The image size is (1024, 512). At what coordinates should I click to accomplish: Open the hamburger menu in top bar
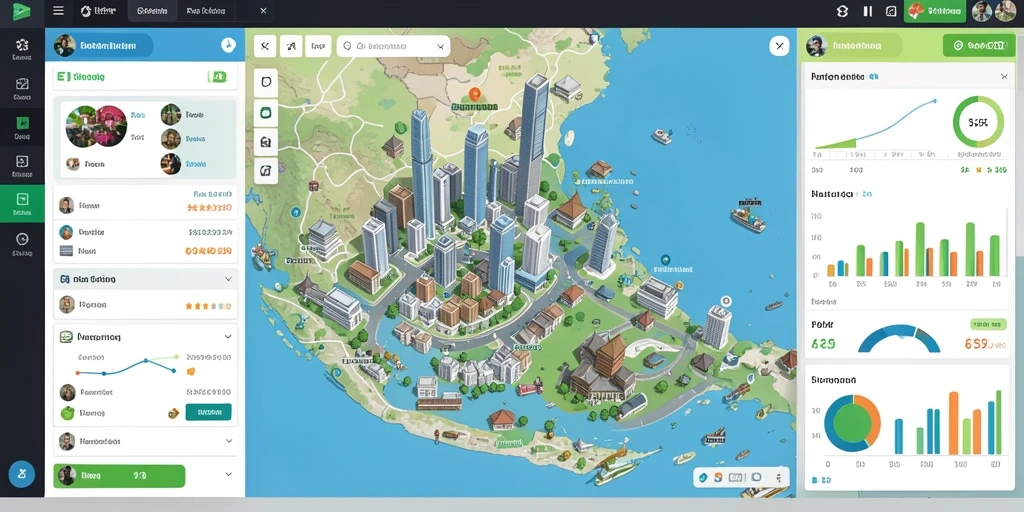click(58, 10)
